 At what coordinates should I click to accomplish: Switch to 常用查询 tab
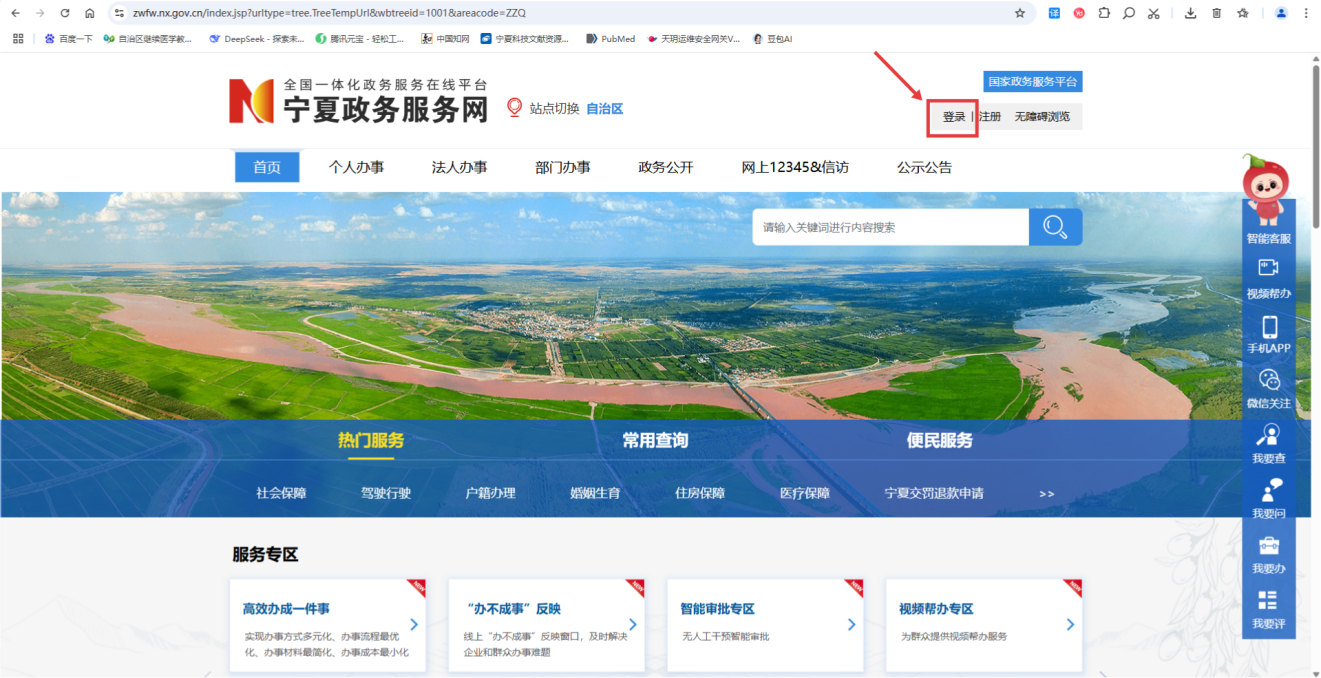pyautogui.click(x=655, y=441)
